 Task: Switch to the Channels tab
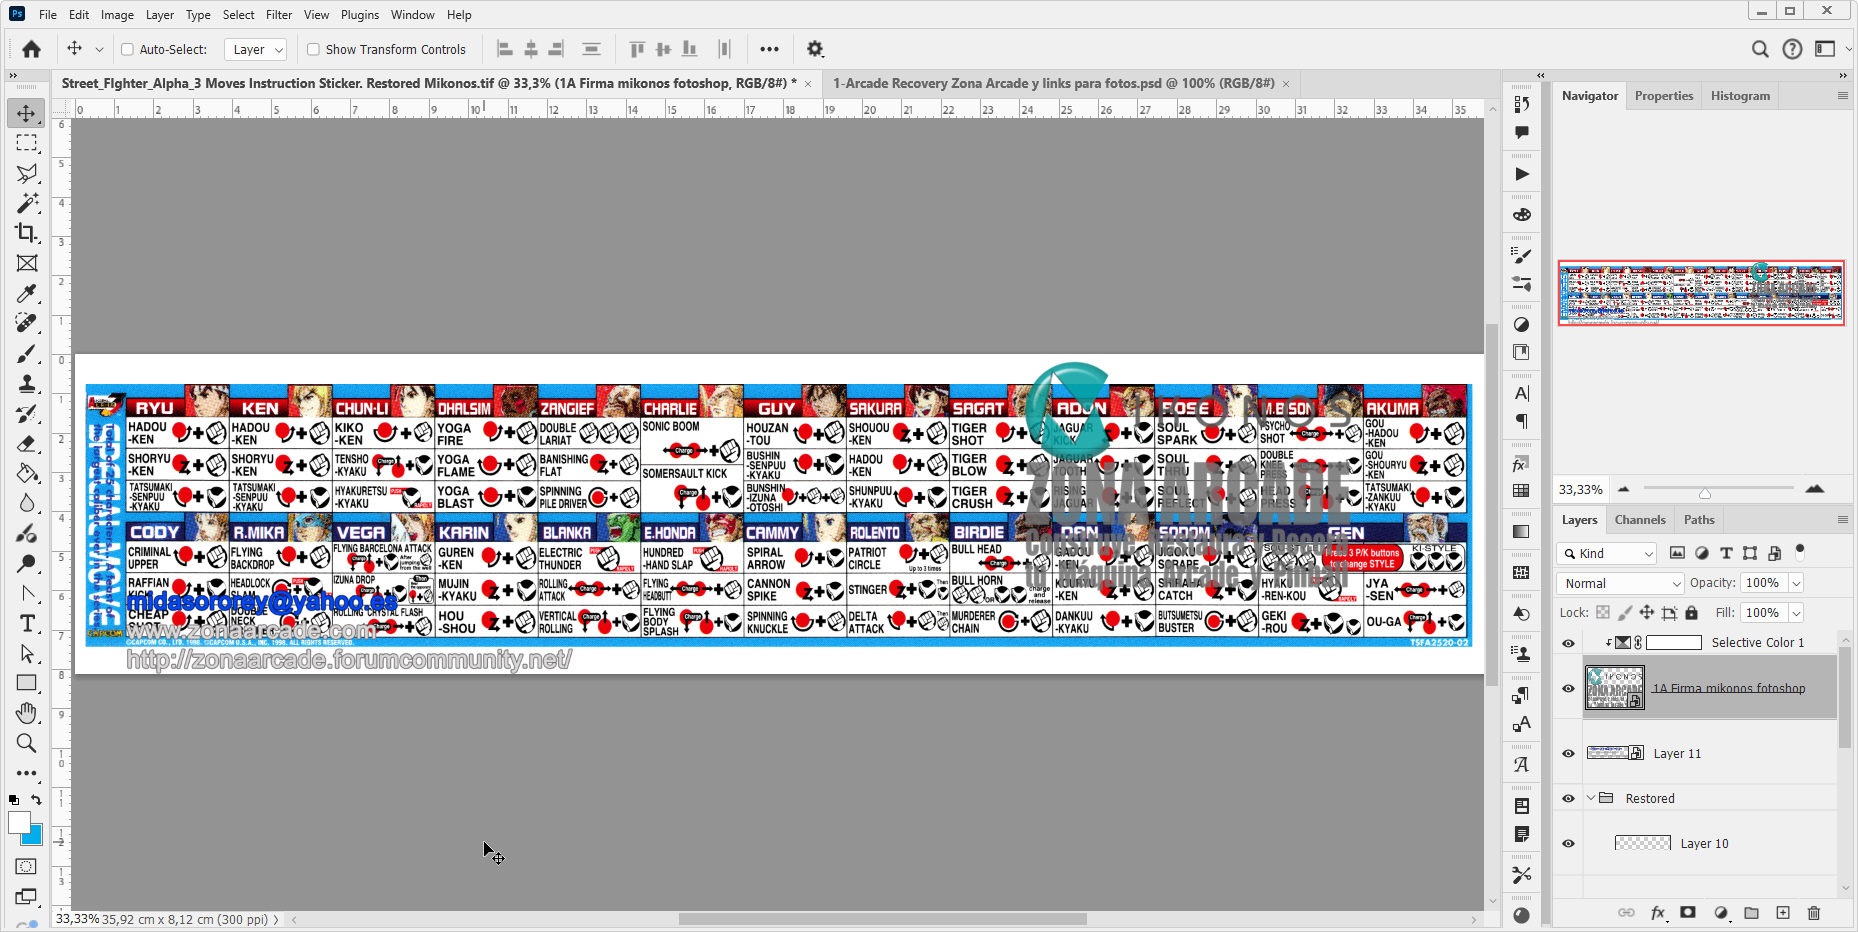point(1640,520)
